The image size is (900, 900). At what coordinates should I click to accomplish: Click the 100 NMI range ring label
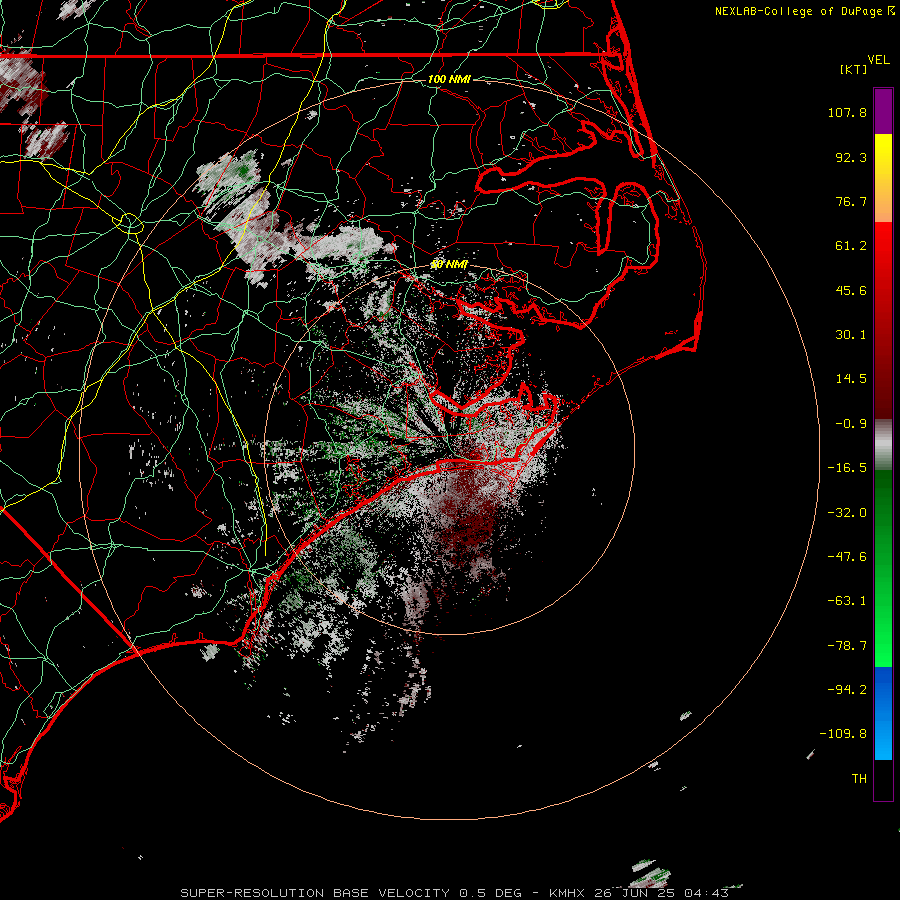(449, 79)
